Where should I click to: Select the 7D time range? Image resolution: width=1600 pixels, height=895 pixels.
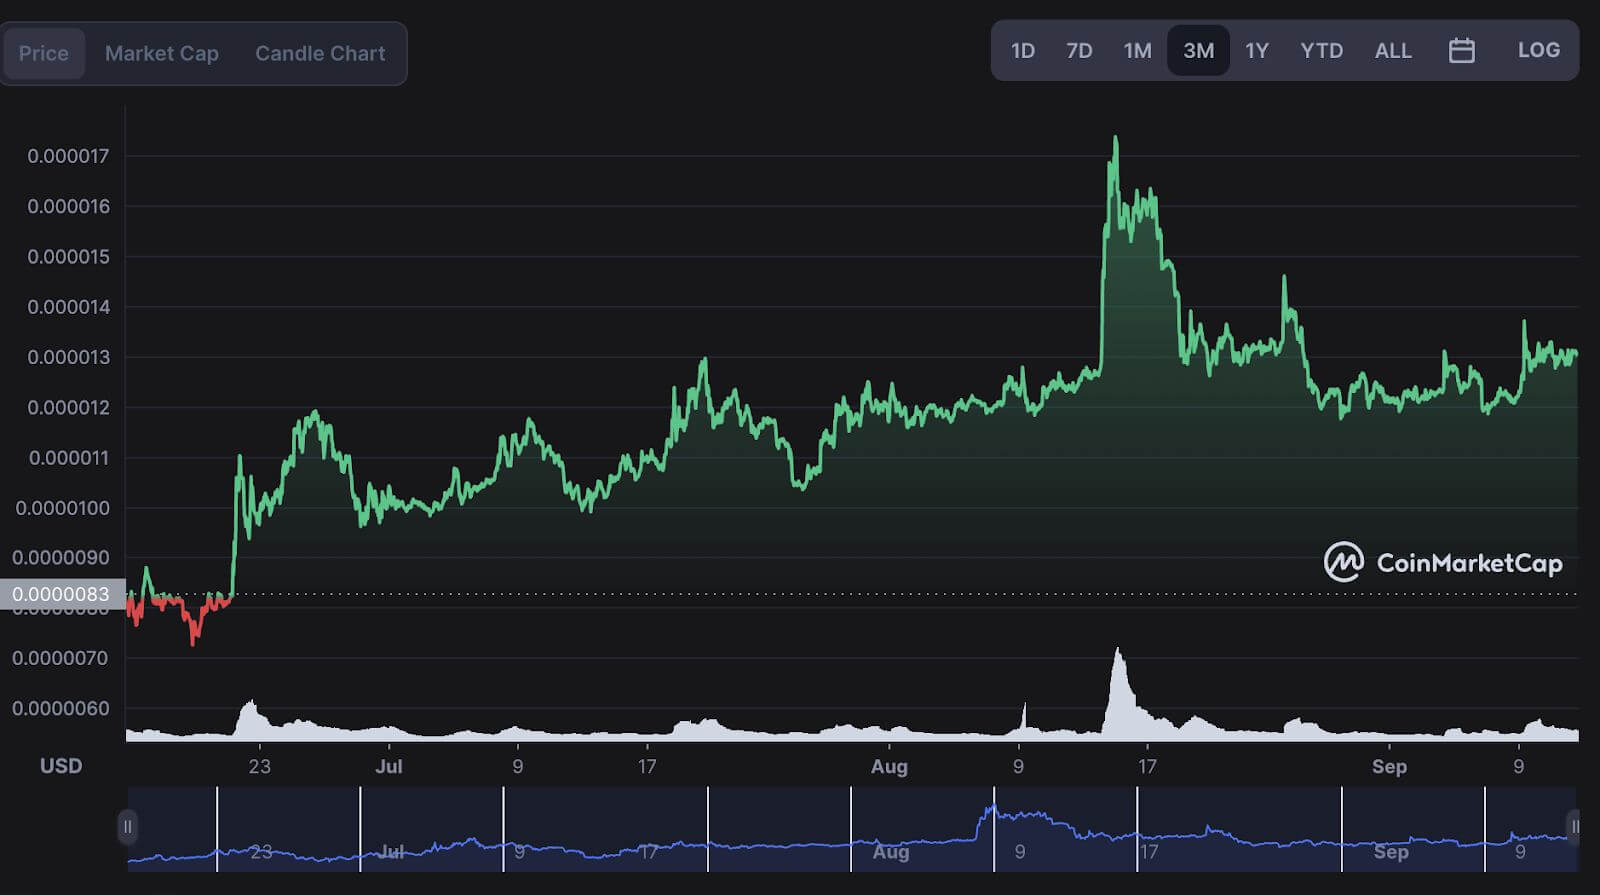click(1079, 50)
